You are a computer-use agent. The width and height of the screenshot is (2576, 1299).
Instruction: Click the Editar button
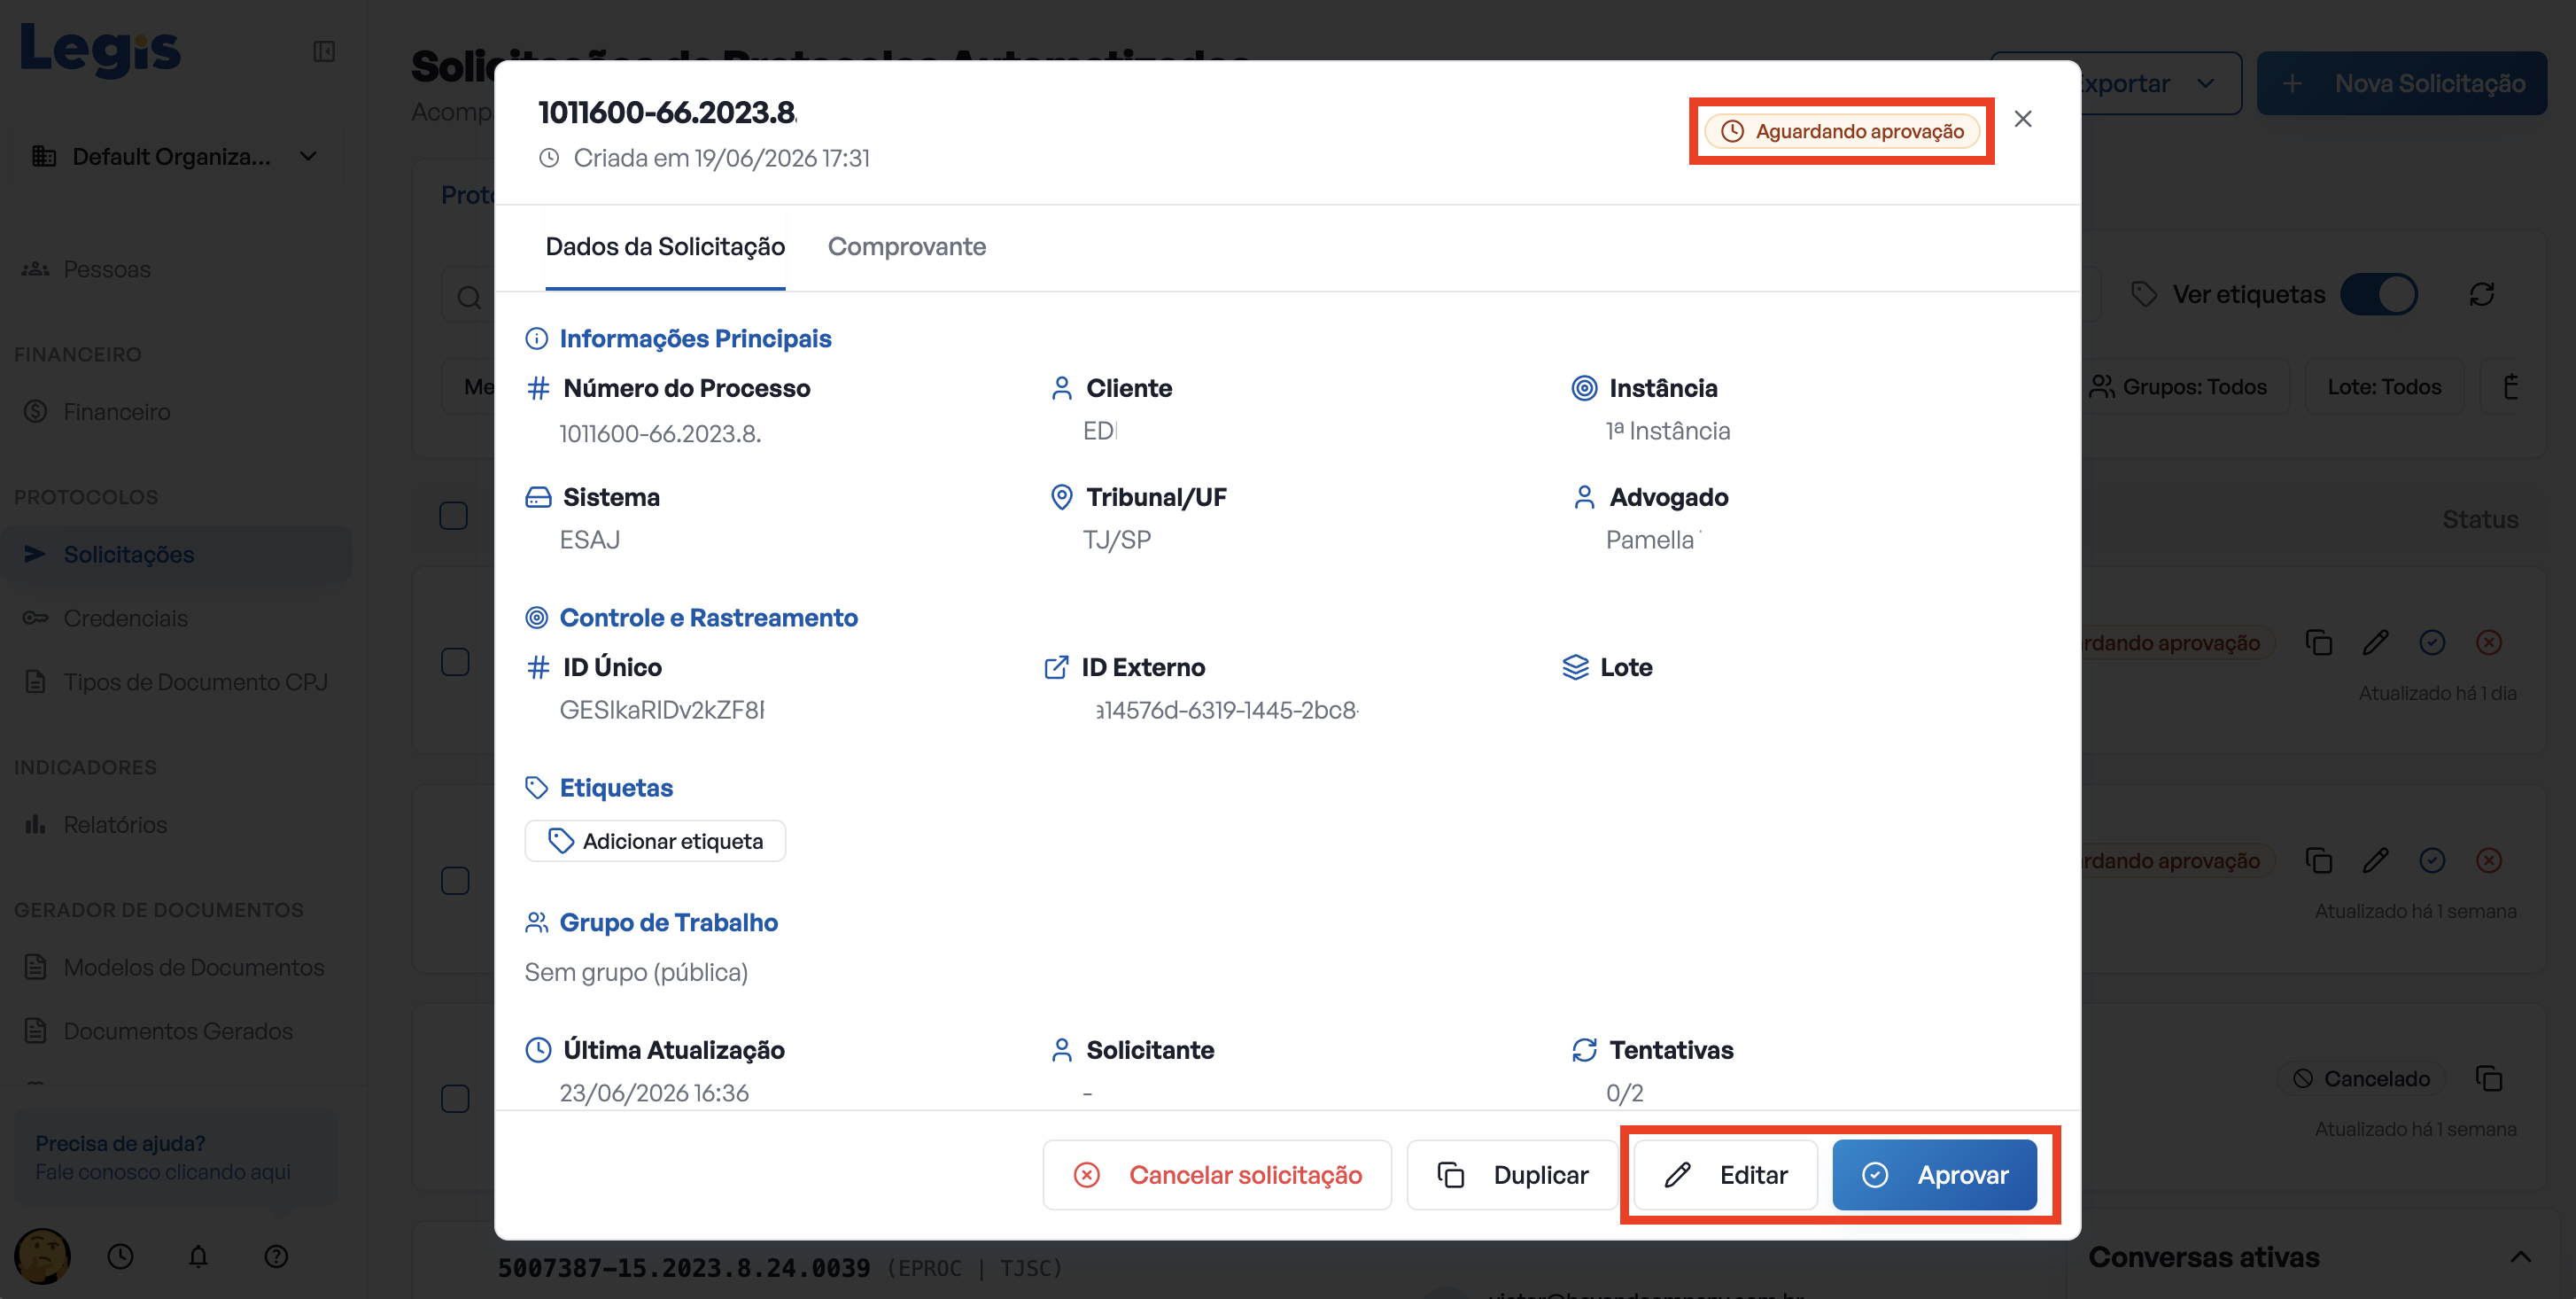1725,1175
